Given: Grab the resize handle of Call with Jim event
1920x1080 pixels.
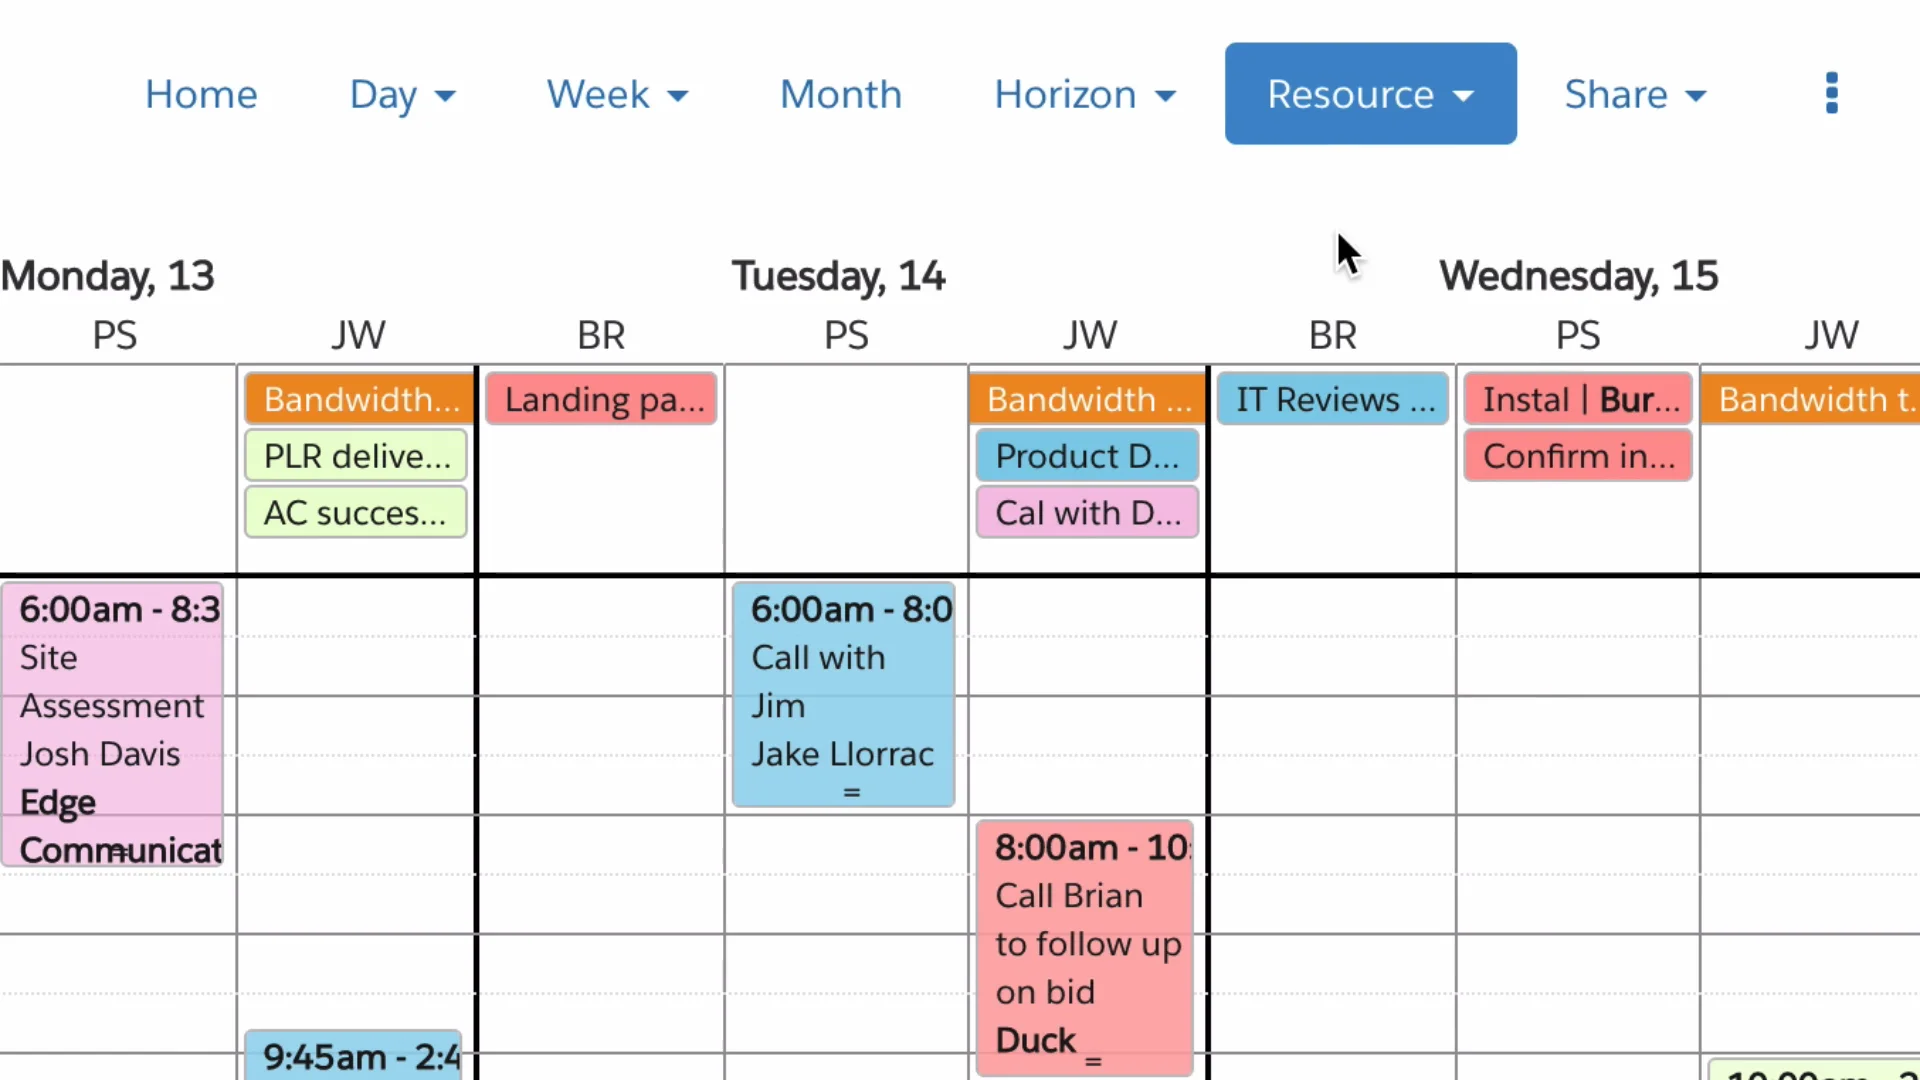Looking at the screenshot, I should coord(852,793).
